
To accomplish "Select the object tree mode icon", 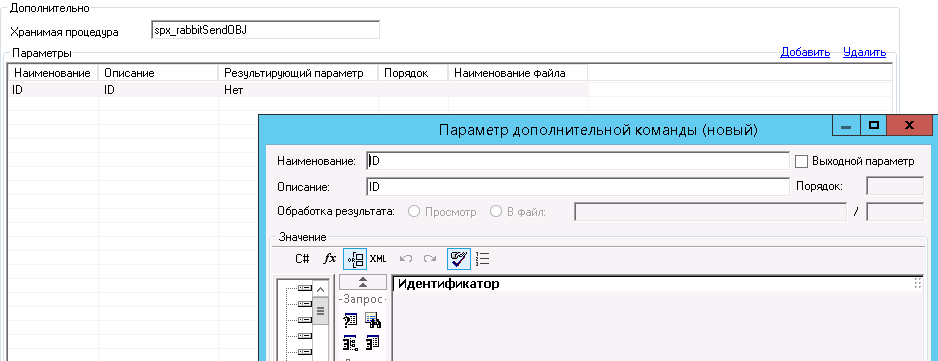I will (x=355, y=259).
